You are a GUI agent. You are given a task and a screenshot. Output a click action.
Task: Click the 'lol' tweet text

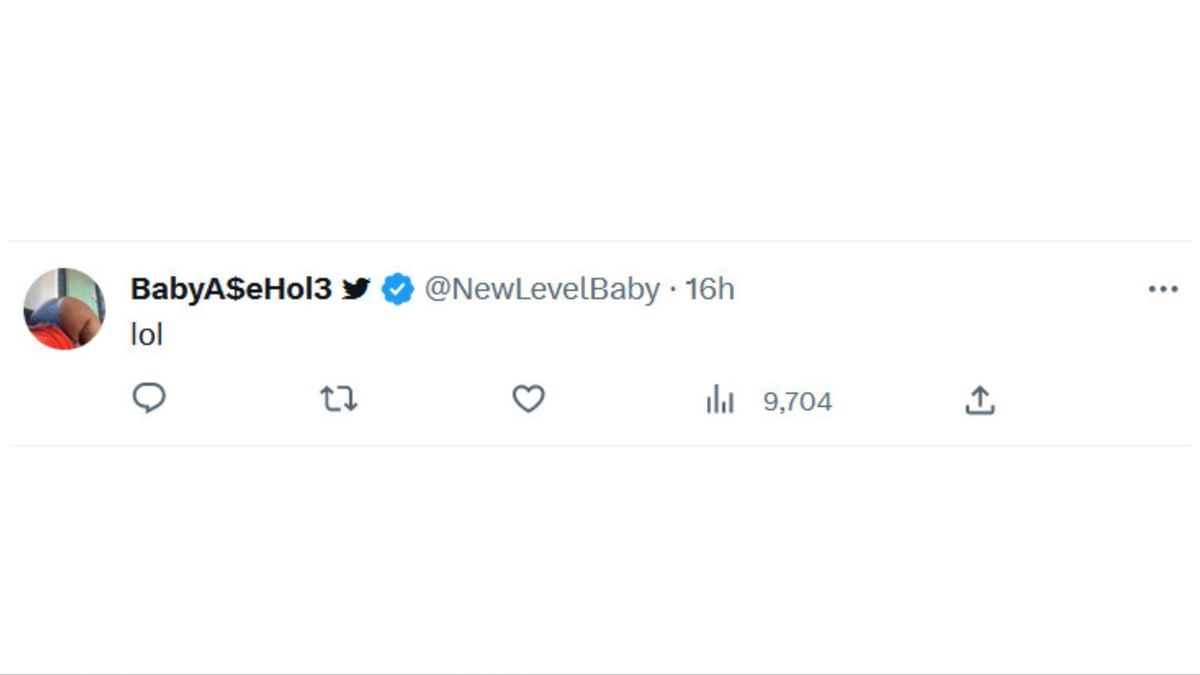point(146,336)
